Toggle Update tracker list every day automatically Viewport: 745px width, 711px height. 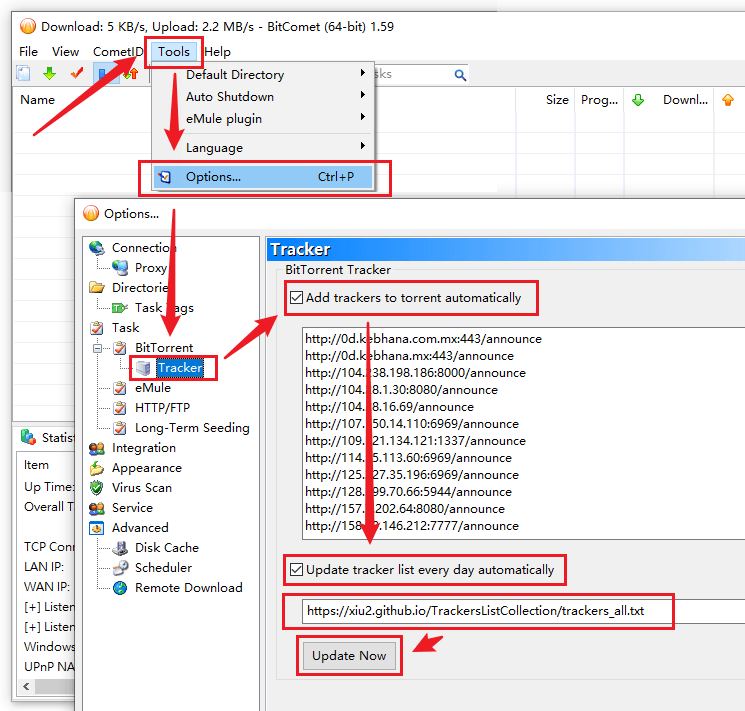[x=296, y=570]
